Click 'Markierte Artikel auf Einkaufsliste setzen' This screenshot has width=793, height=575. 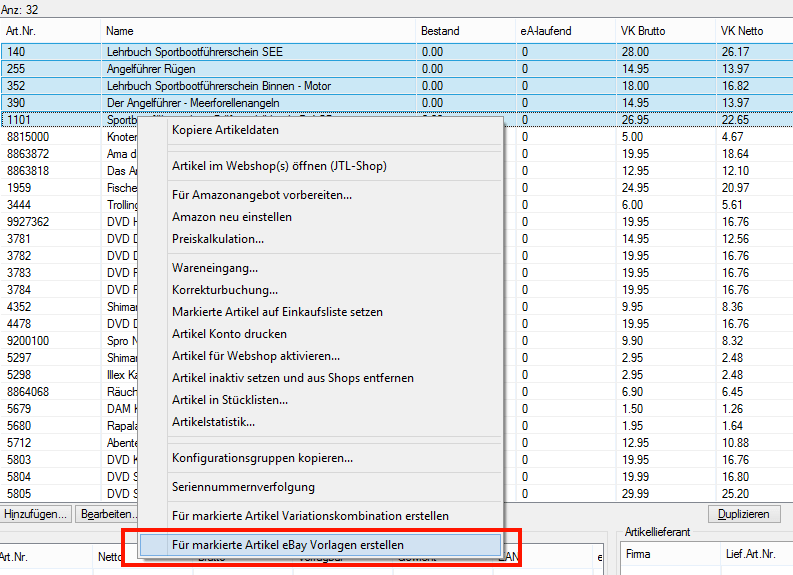(x=277, y=312)
